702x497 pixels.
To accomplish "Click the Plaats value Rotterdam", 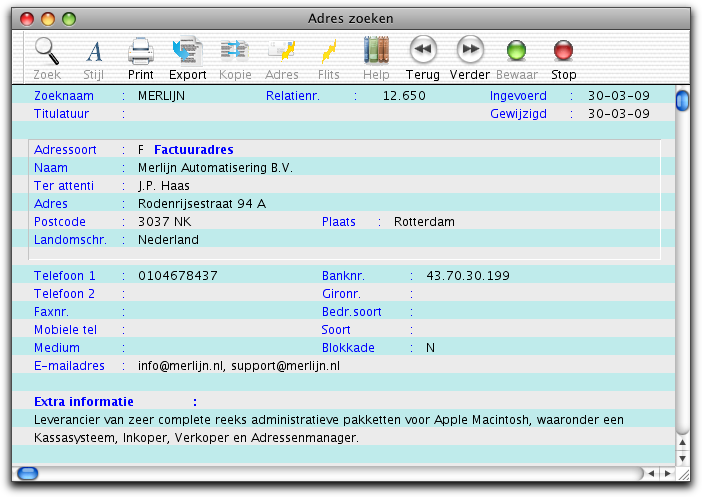I will [x=424, y=222].
